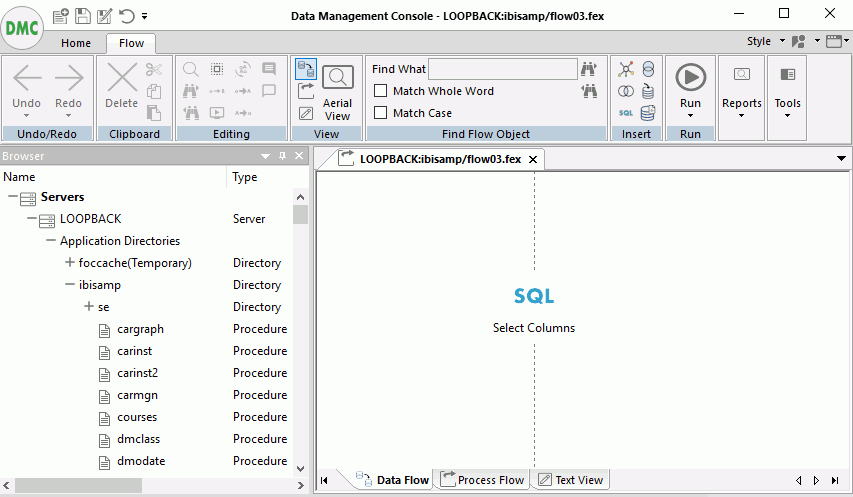Viewport: 853px width, 497px height.
Task: Click the Save As icon beside the floppy disk
Action: click(104, 16)
